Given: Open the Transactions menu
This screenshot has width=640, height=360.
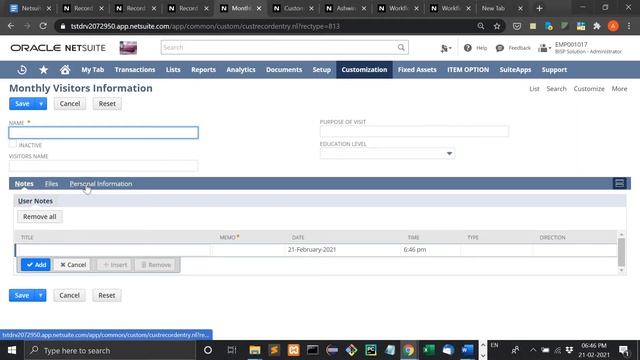Looking at the screenshot, I should click(x=135, y=70).
